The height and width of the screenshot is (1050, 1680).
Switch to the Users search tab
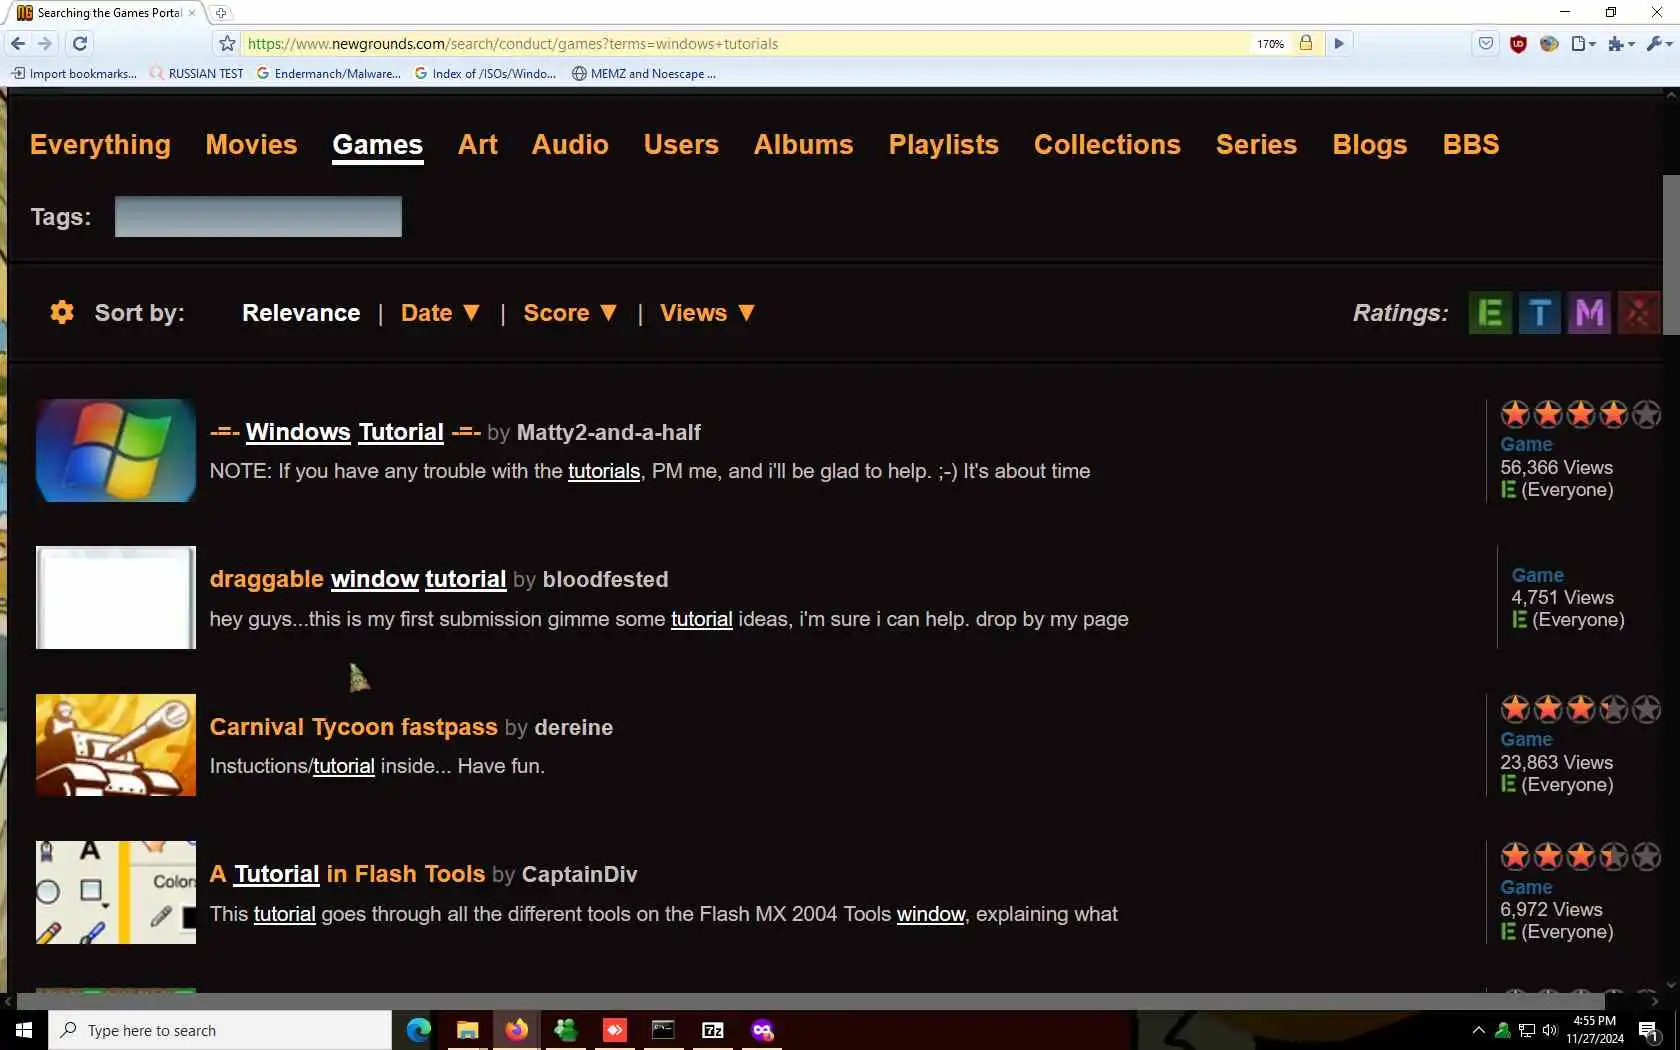681,144
